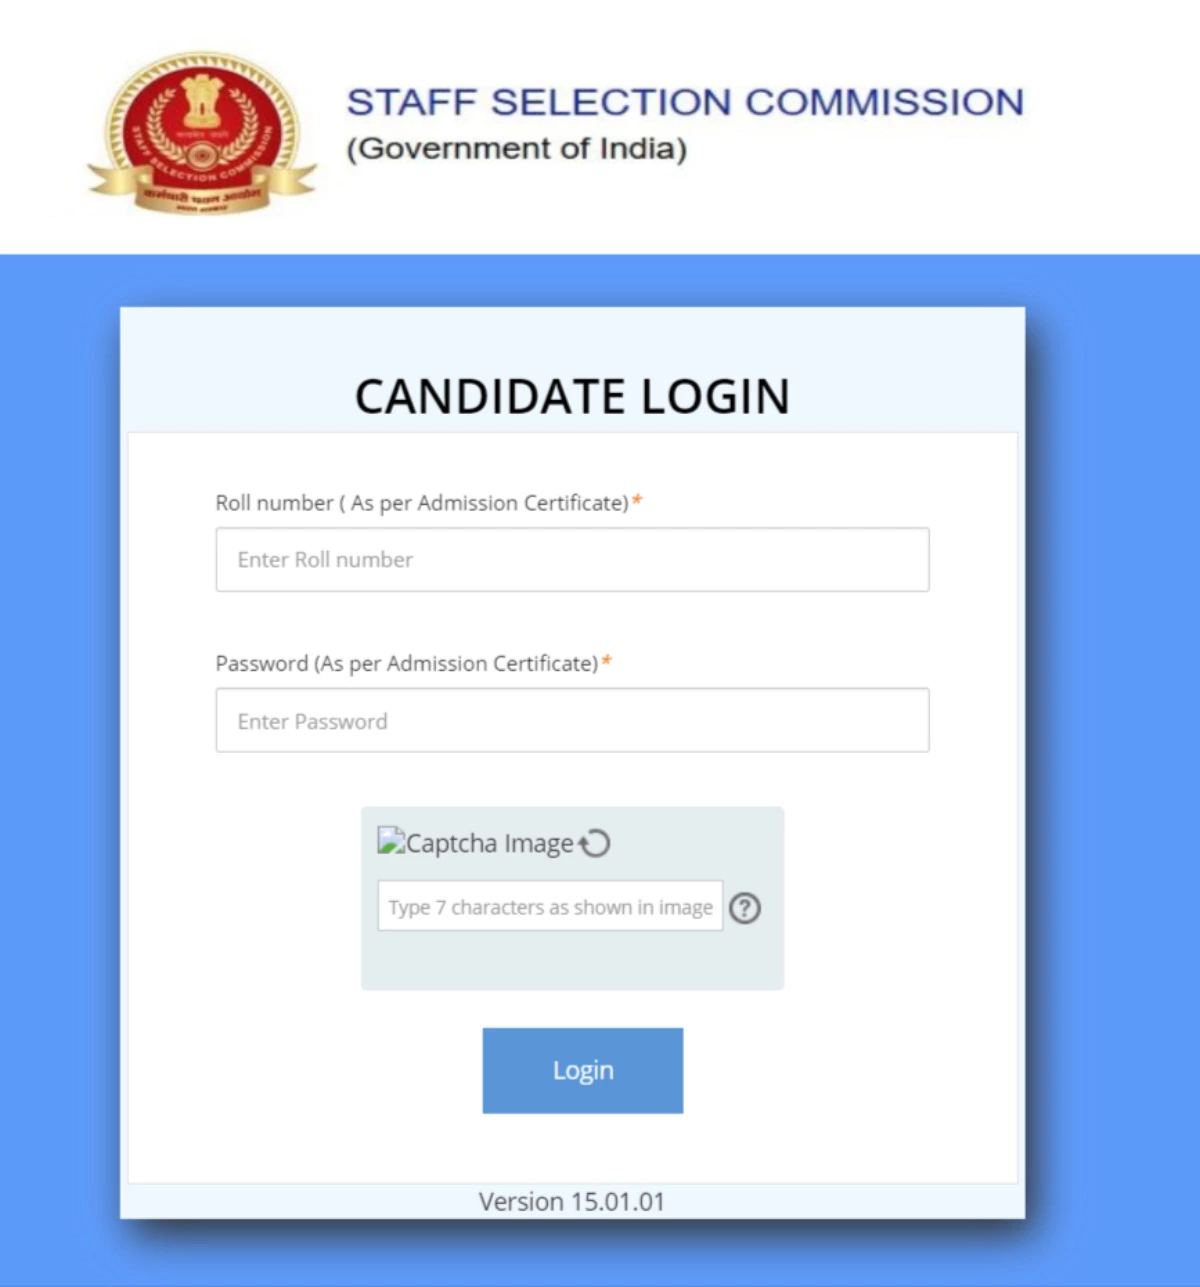Click the Version 15.01.01 text
Screen dimensions: 1200x1287
[x=571, y=1201]
